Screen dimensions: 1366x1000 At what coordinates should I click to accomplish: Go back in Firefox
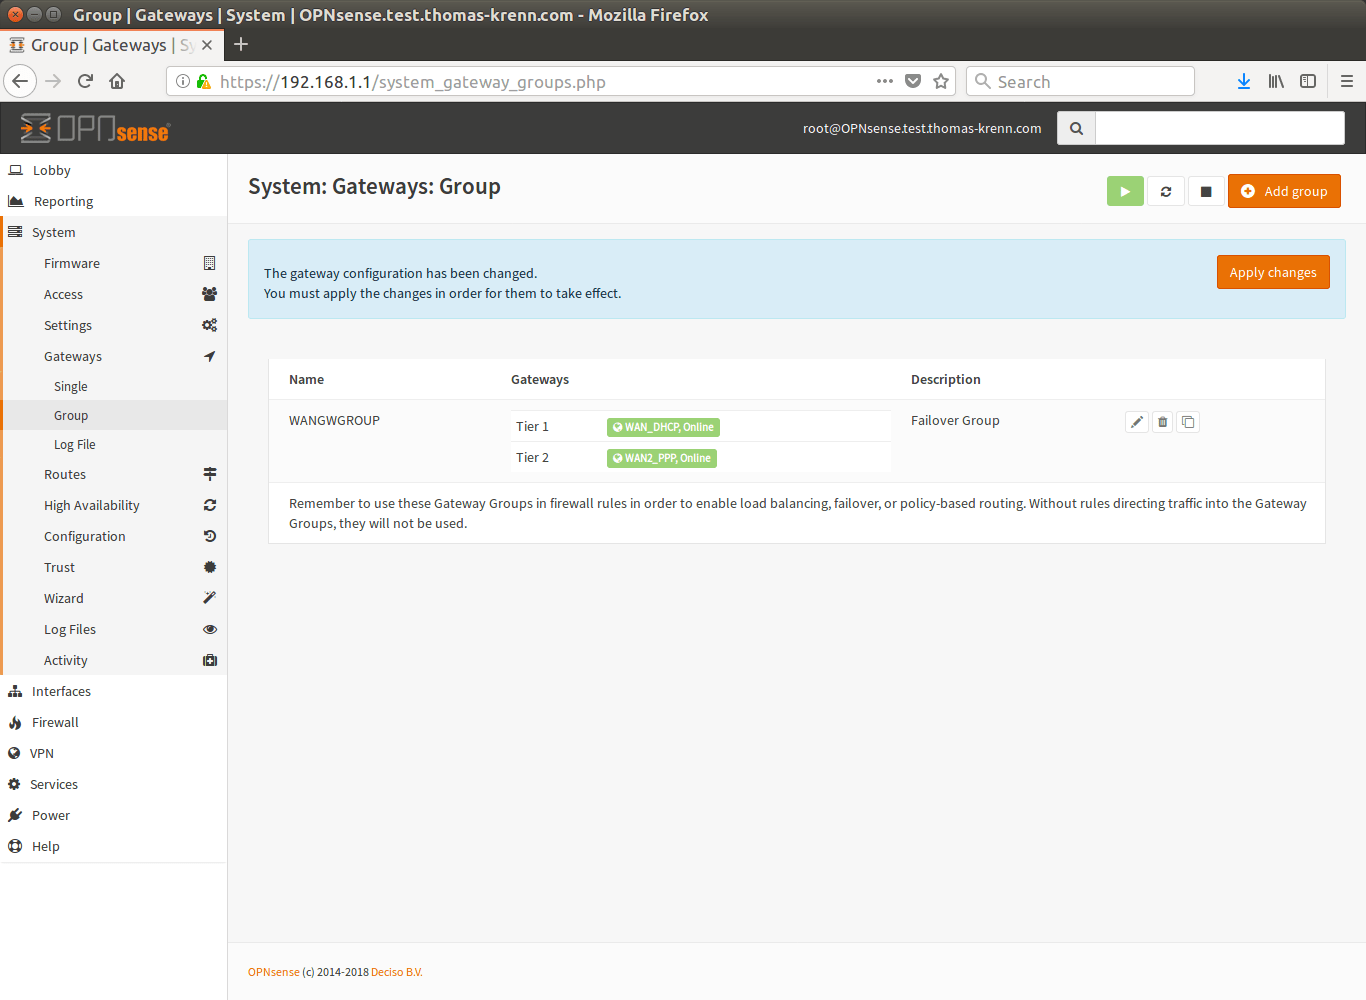pos(20,82)
